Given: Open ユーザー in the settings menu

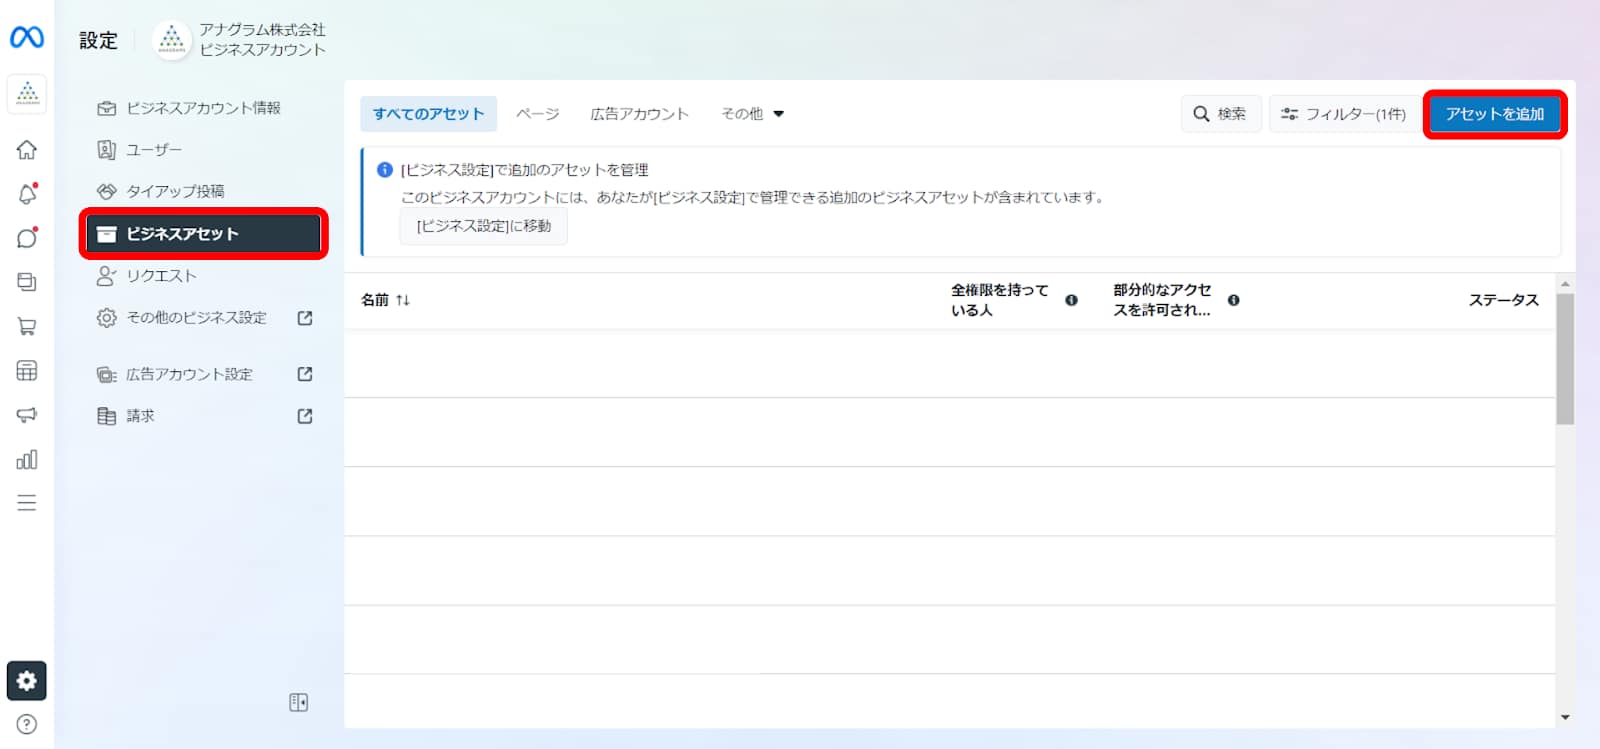Looking at the screenshot, I should click(154, 150).
